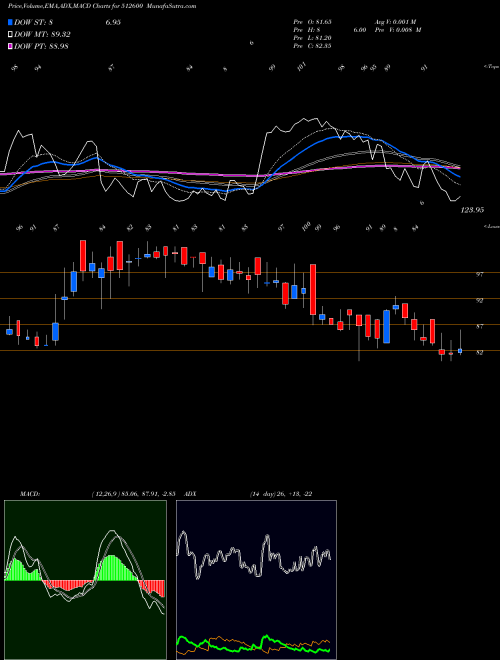Image resolution: width=500 pixels, height=660 pixels.
Task: Open the ADX indicator panel
Action: coord(256,580)
